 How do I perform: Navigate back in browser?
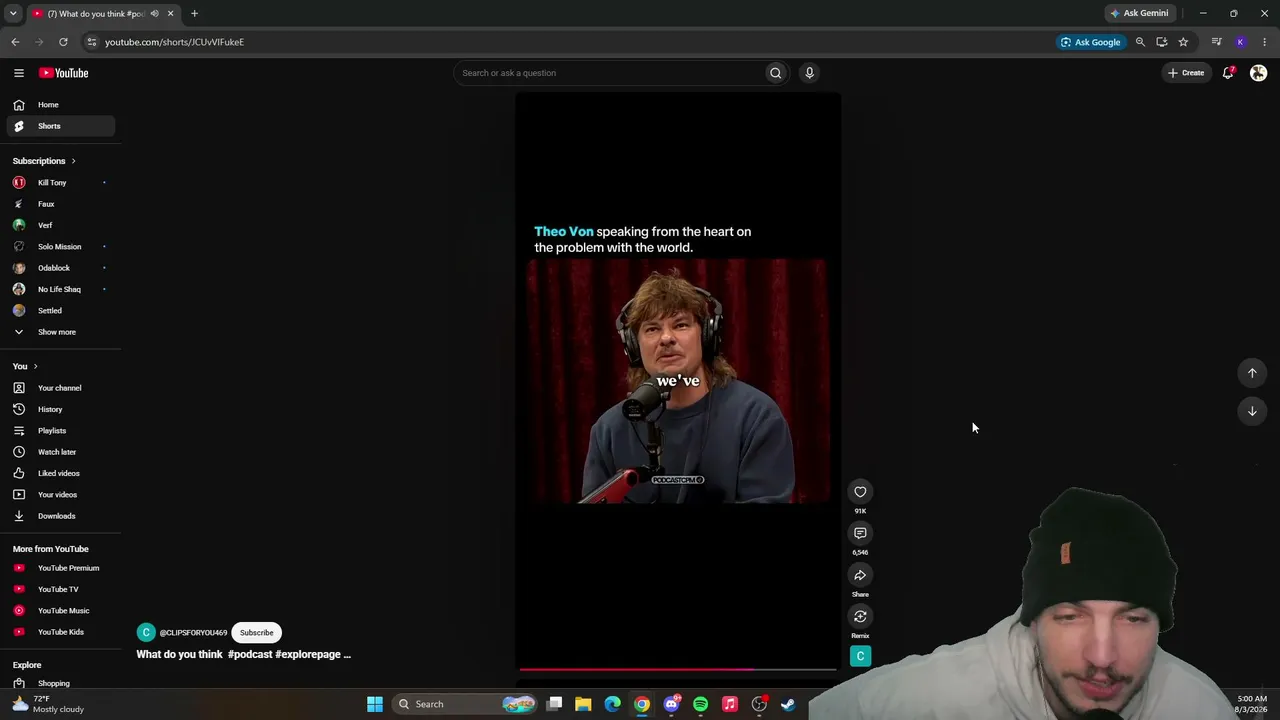(x=15, y=42)
